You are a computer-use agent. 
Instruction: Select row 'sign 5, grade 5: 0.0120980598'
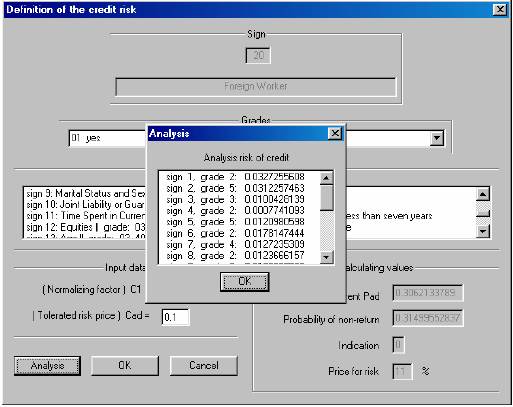pos(239,222)
